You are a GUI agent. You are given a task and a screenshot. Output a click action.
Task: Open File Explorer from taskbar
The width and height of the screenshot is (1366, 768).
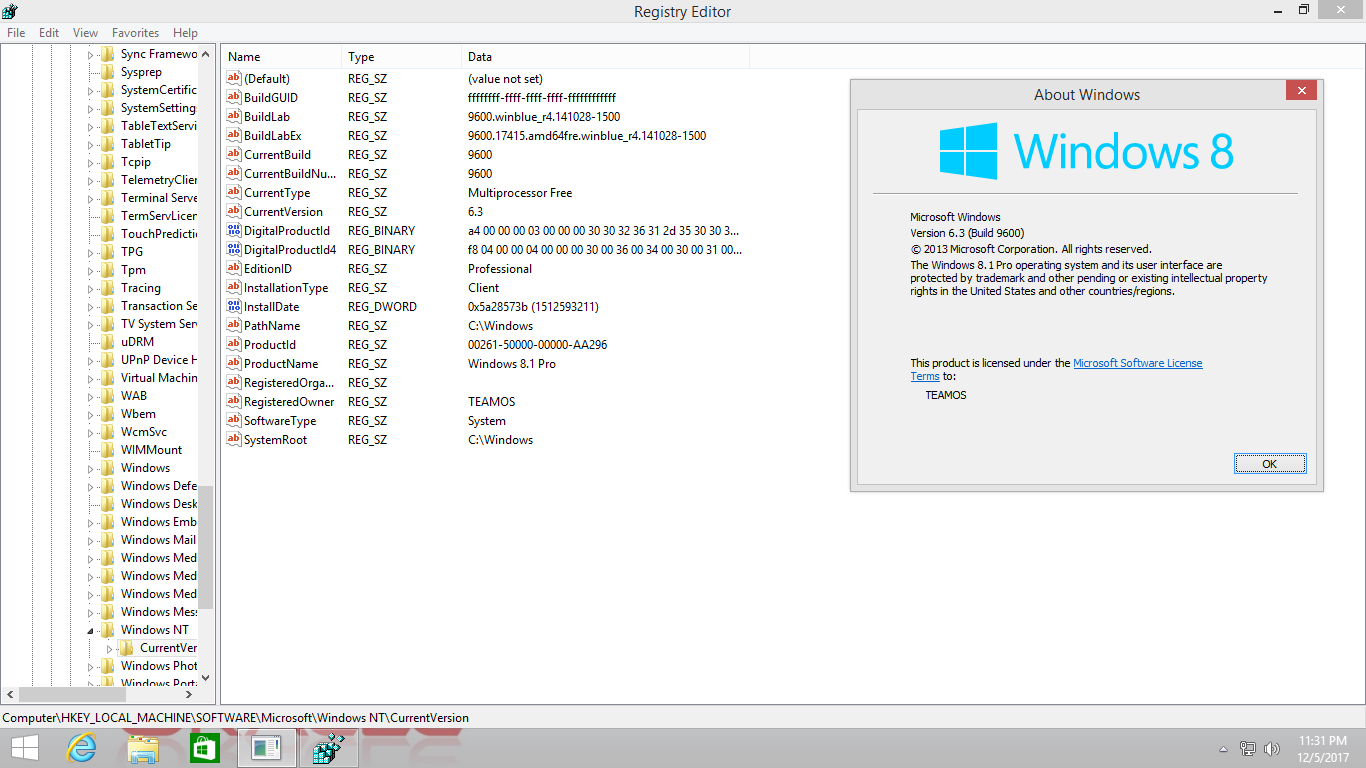pos(143,748)
